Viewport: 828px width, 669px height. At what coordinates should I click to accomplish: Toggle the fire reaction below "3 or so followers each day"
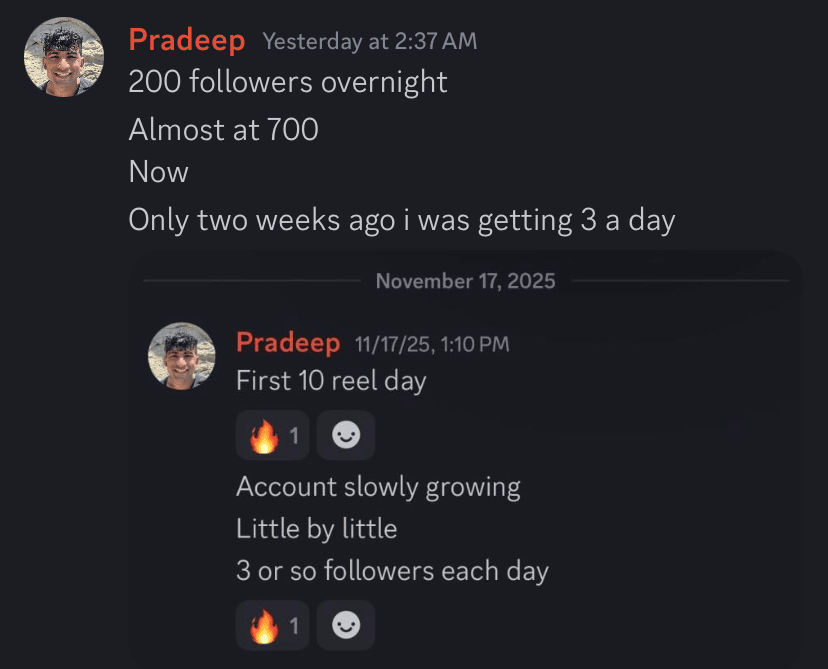click(272, 627)
